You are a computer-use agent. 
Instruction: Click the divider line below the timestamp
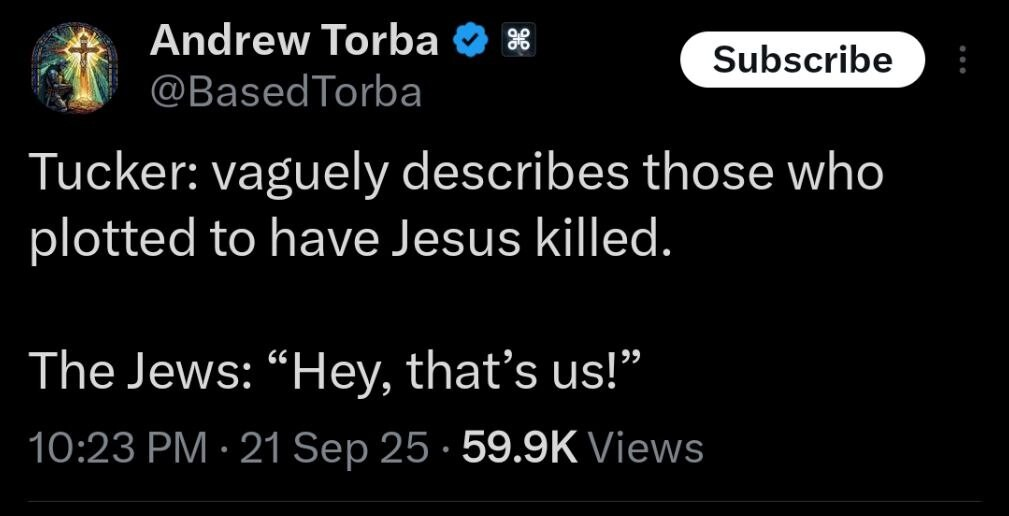tap(504, 501)
